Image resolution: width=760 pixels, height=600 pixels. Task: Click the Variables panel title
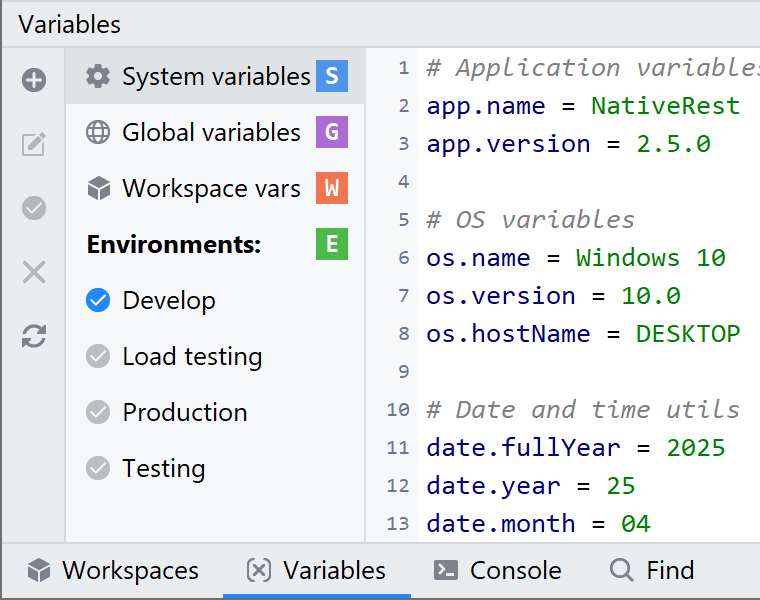click(69, 24)
